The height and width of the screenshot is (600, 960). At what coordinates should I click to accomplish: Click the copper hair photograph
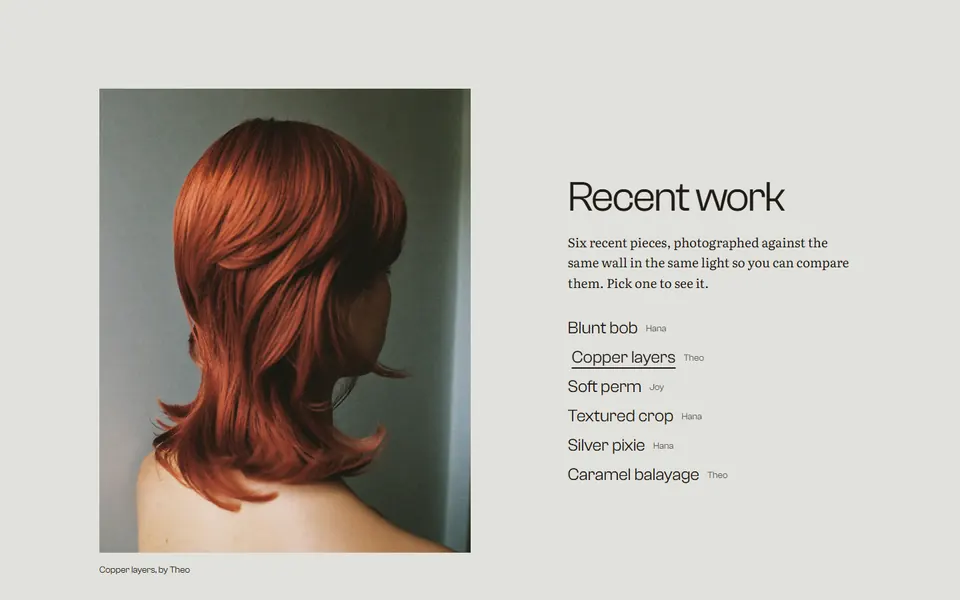click(x=285, y=321)
